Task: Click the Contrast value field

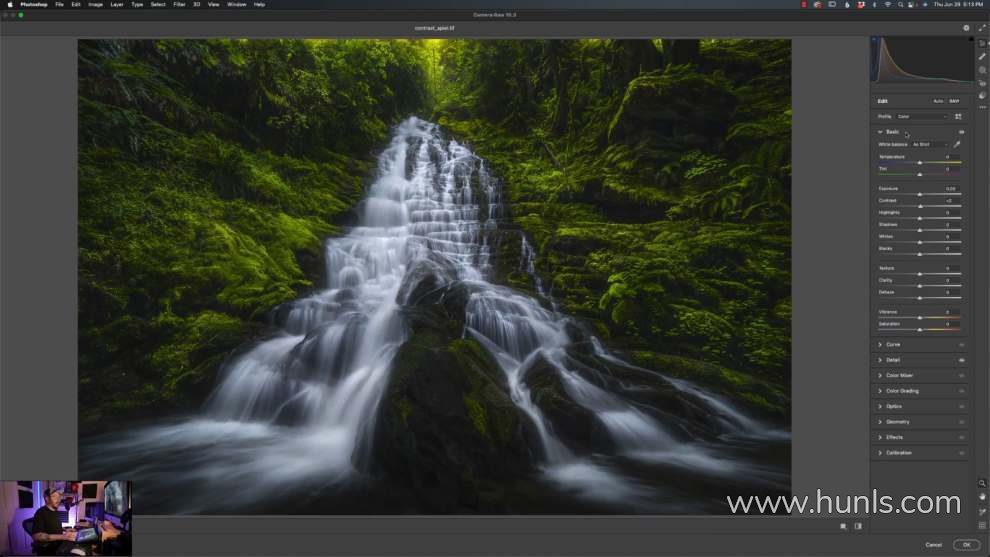Action: (950, 201)
